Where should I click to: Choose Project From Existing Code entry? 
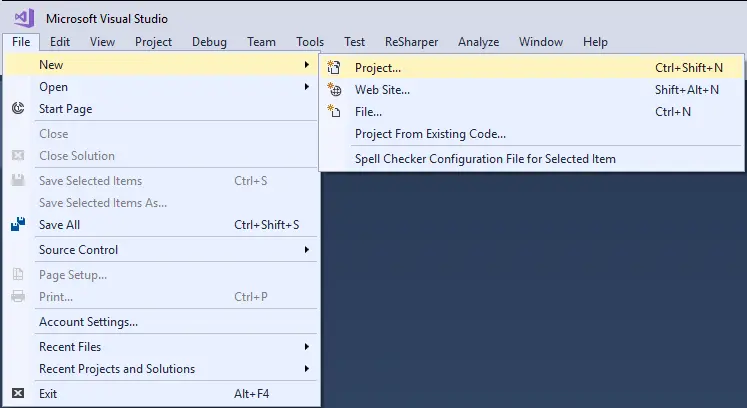tap(532, 133)
